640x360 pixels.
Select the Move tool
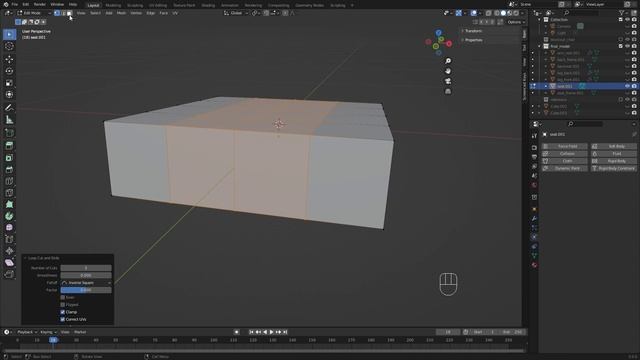point(9,59)
